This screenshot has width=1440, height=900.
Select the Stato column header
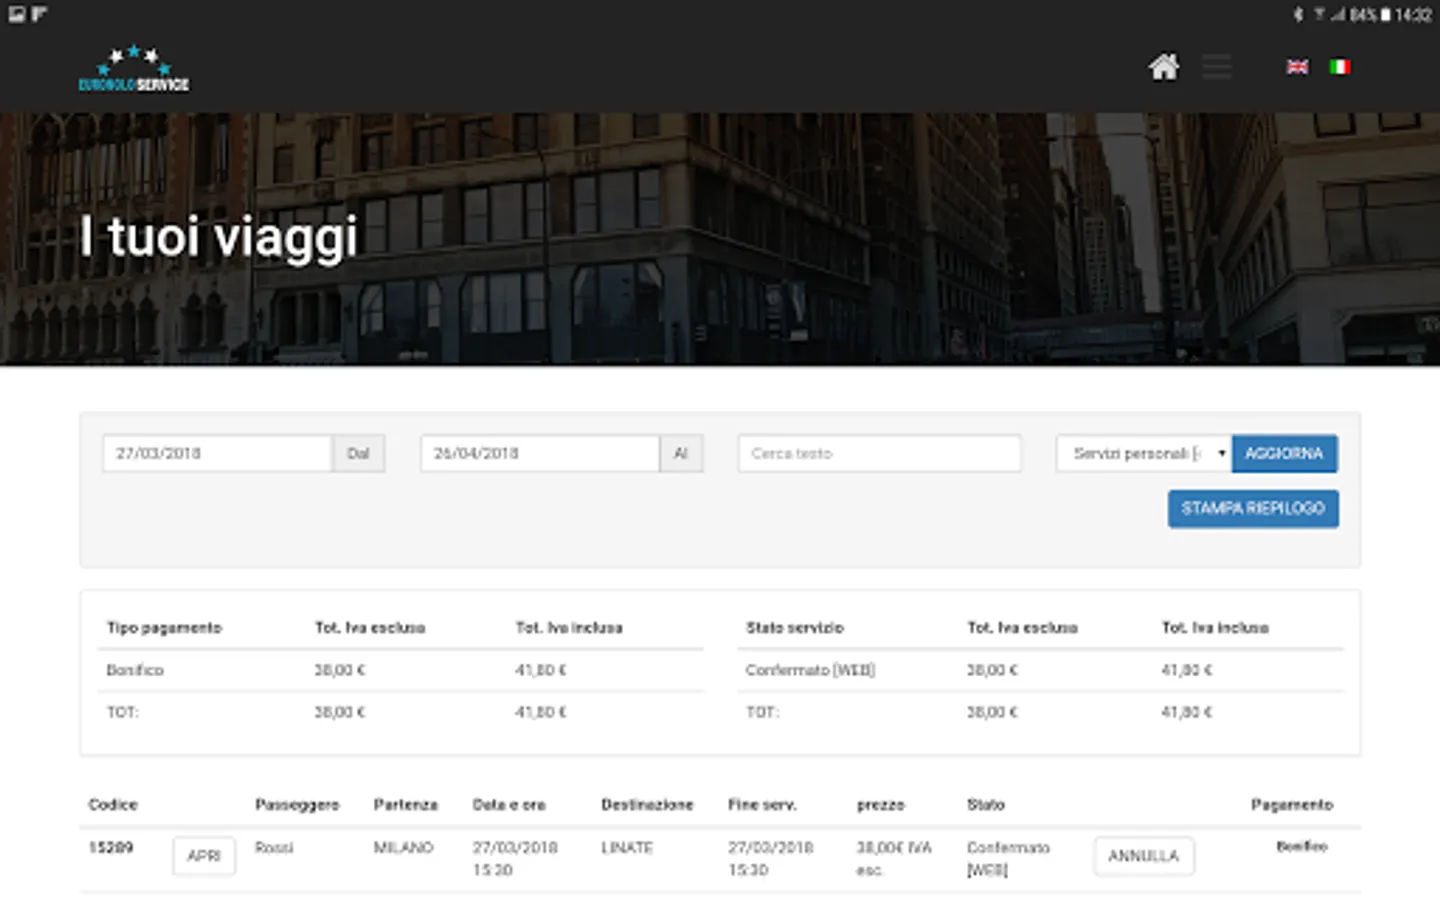coord(986,805)
